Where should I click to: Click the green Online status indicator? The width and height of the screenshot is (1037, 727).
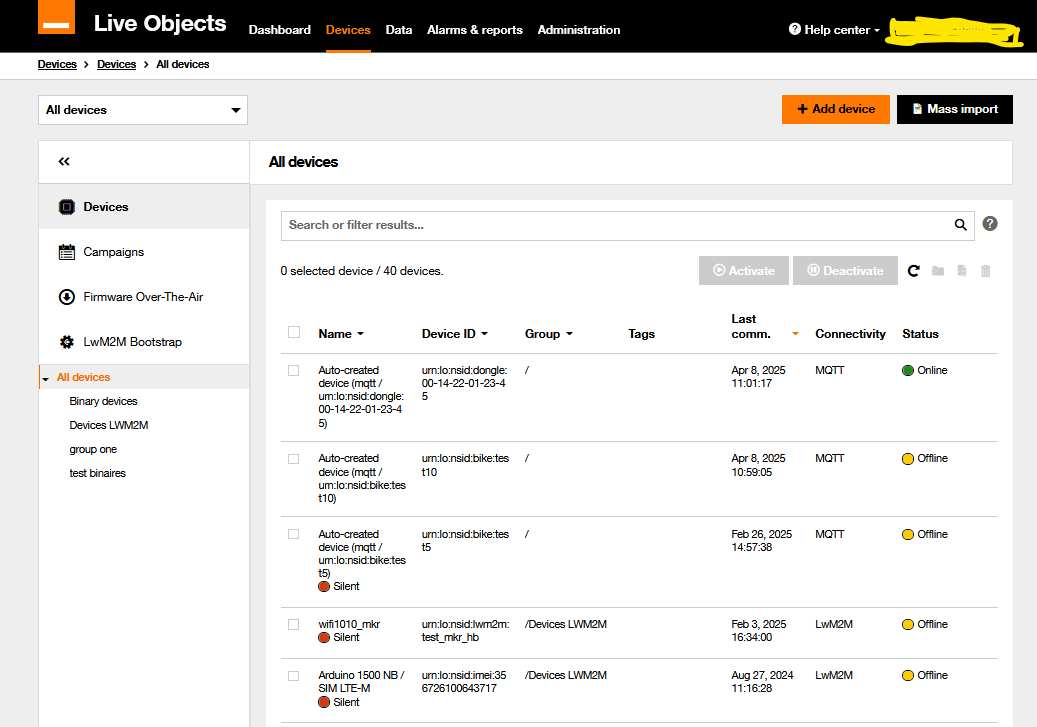pos(908,370)
